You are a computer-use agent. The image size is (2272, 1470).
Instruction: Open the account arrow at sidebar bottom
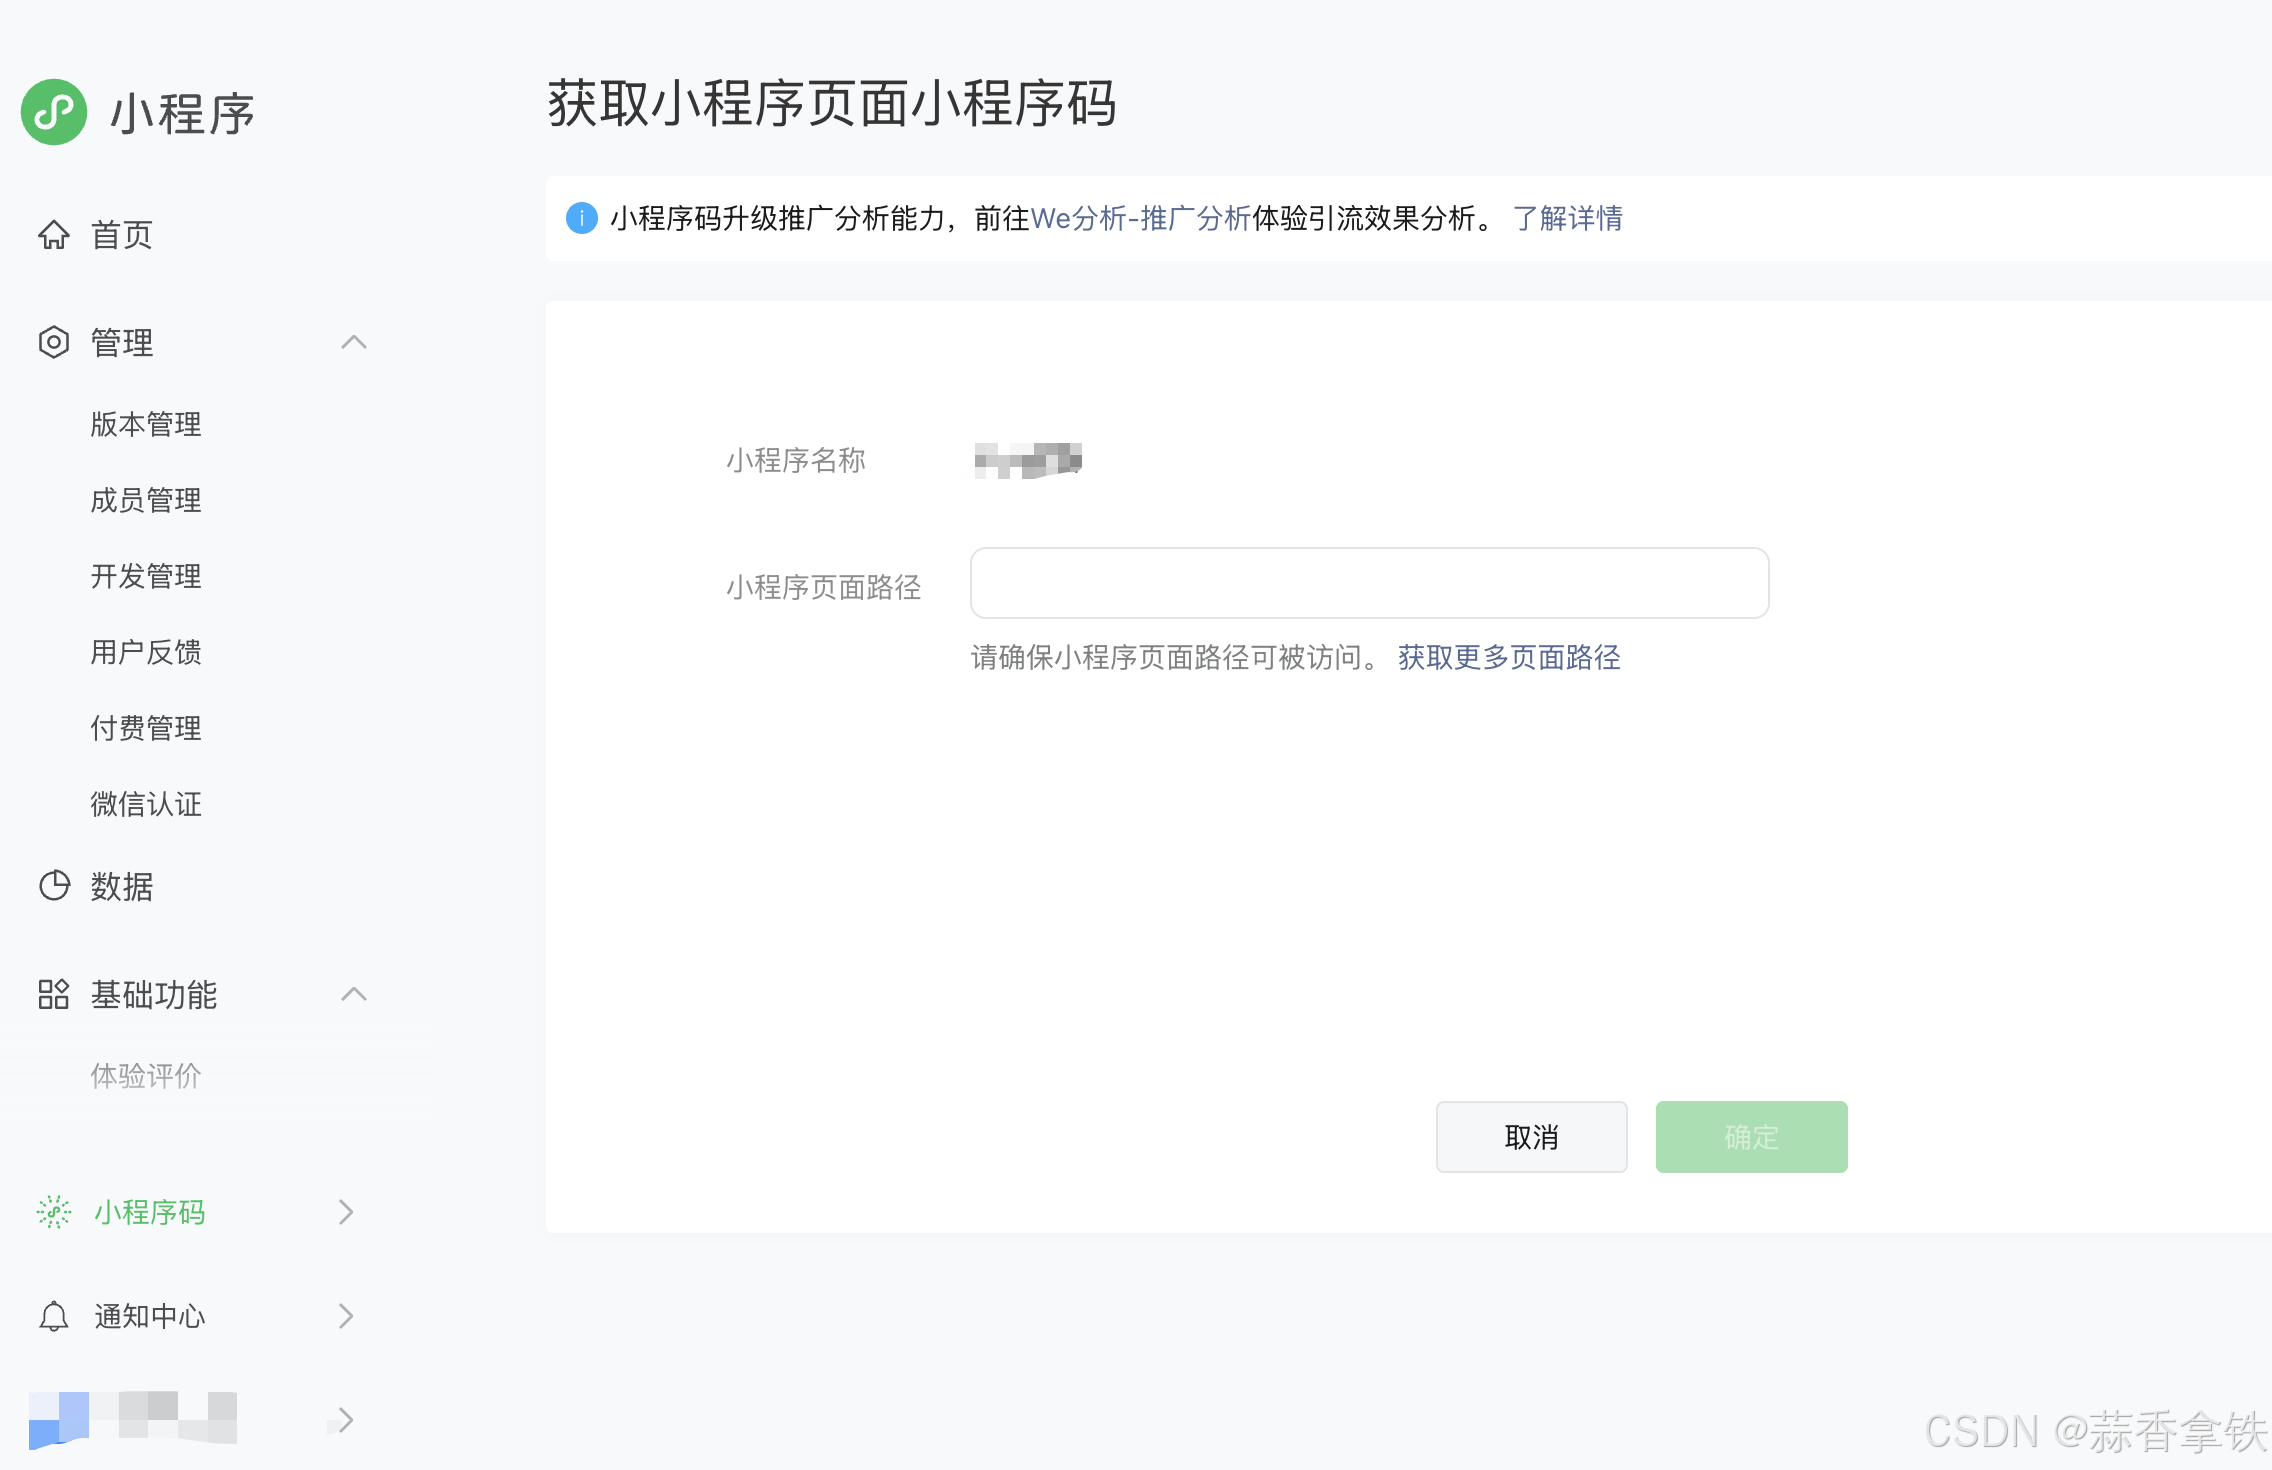[346, 1420]
